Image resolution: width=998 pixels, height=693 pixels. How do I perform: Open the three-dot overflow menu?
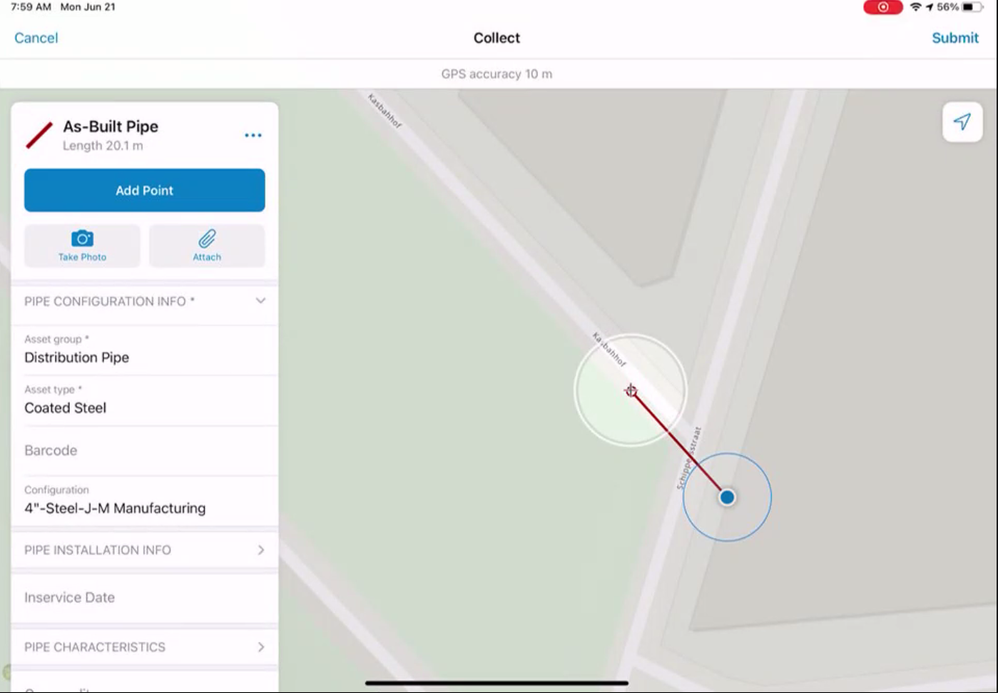253,135
